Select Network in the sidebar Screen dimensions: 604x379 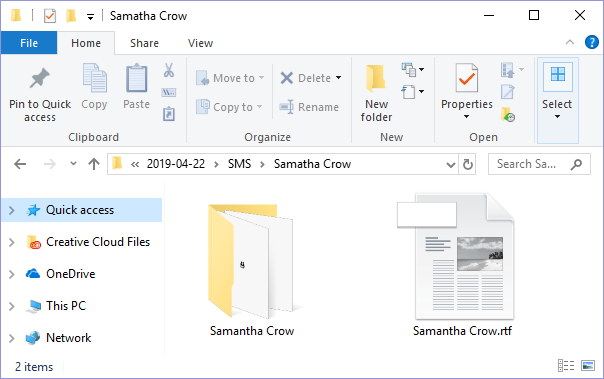pyautogui.click(x=69, y=338)
